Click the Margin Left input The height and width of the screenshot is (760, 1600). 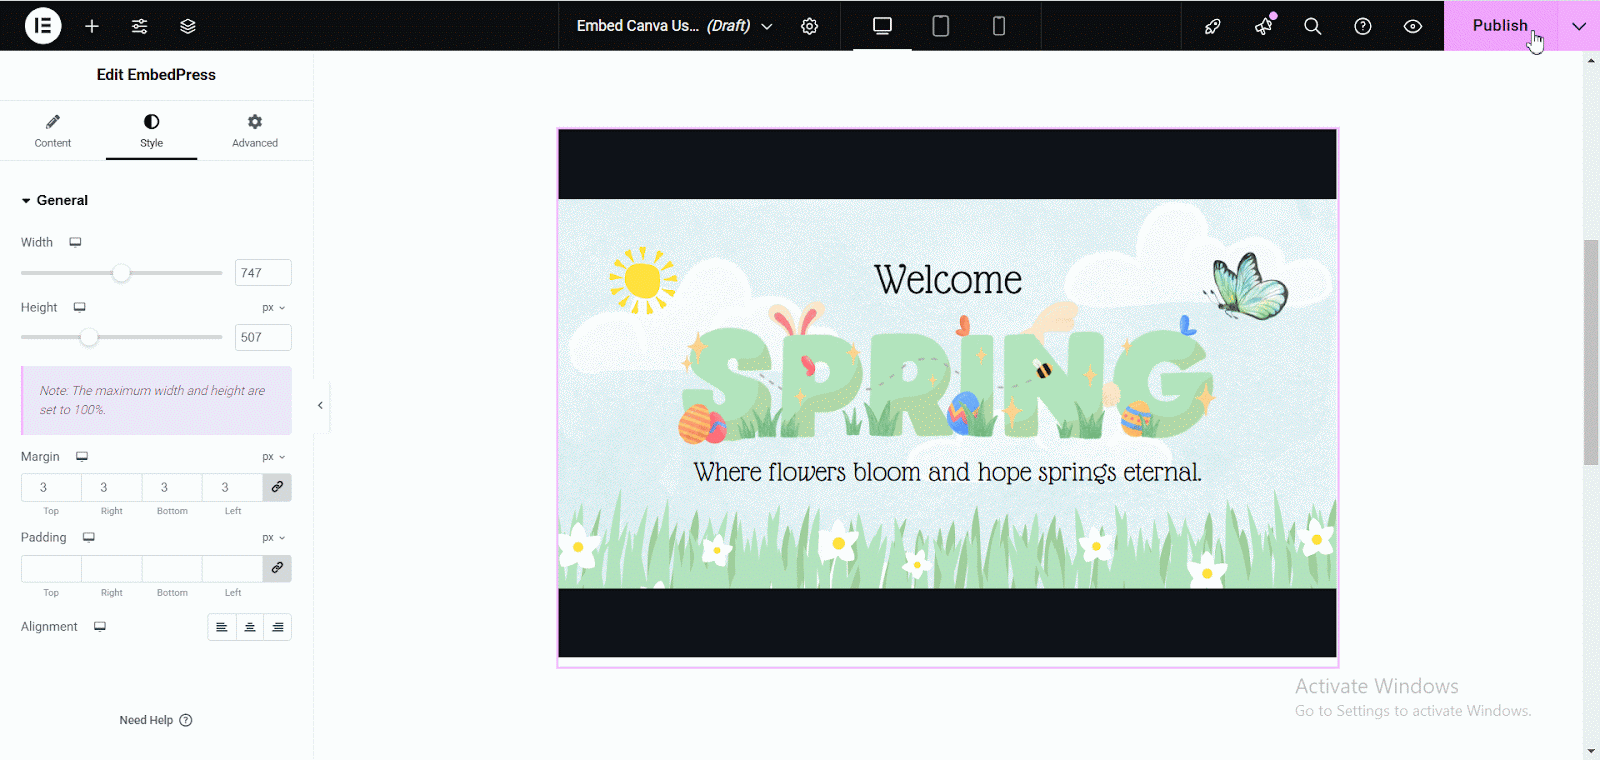(232, 487)
